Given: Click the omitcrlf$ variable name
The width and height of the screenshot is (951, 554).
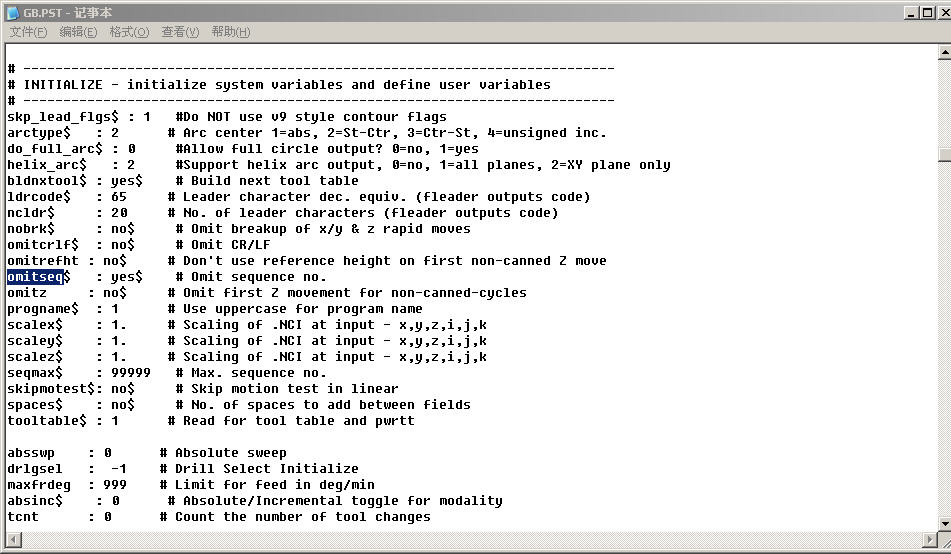Looking at the screenshot, I should pos(43,245).
